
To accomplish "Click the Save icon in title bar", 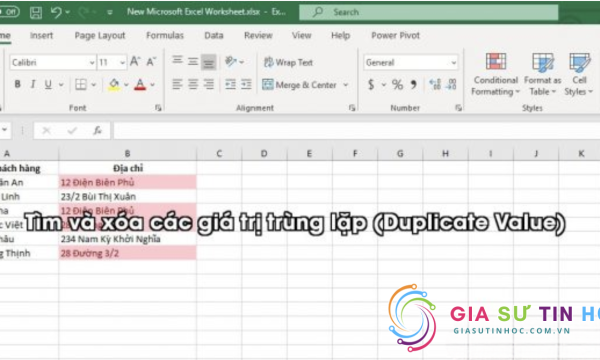I will click(x=36, y=12).
